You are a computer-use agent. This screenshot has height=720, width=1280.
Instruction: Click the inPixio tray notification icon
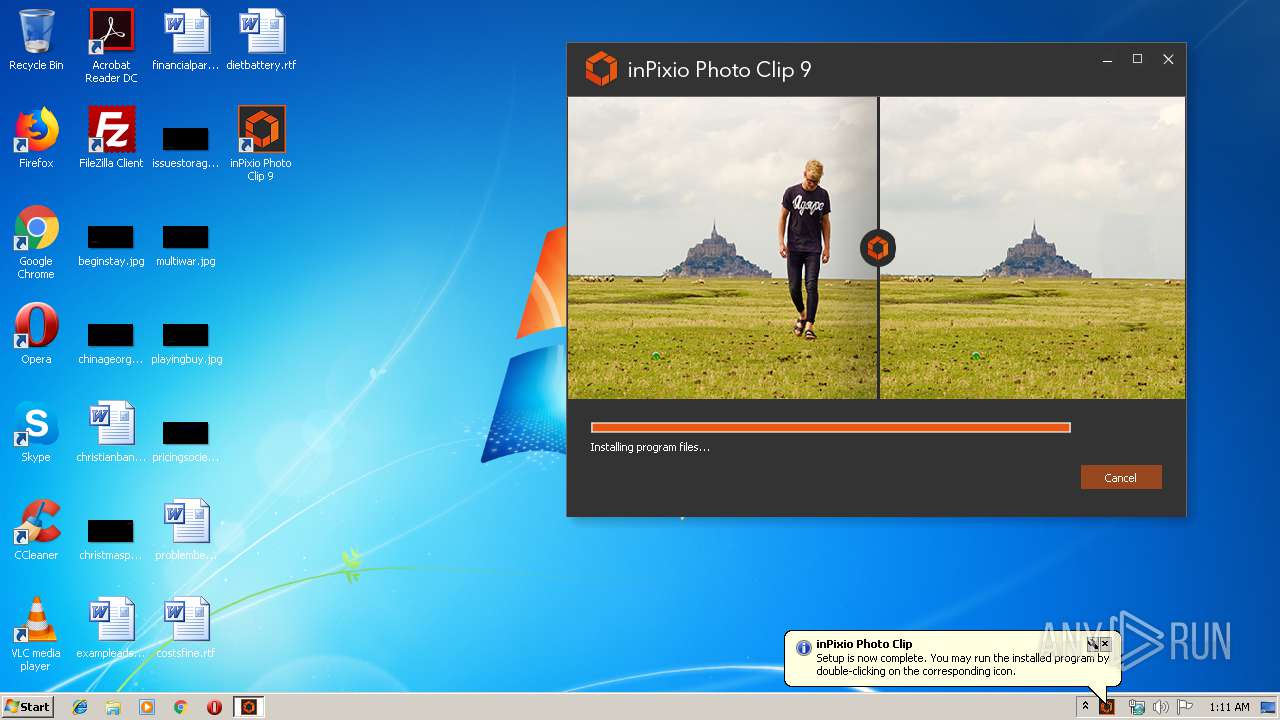1106,707
